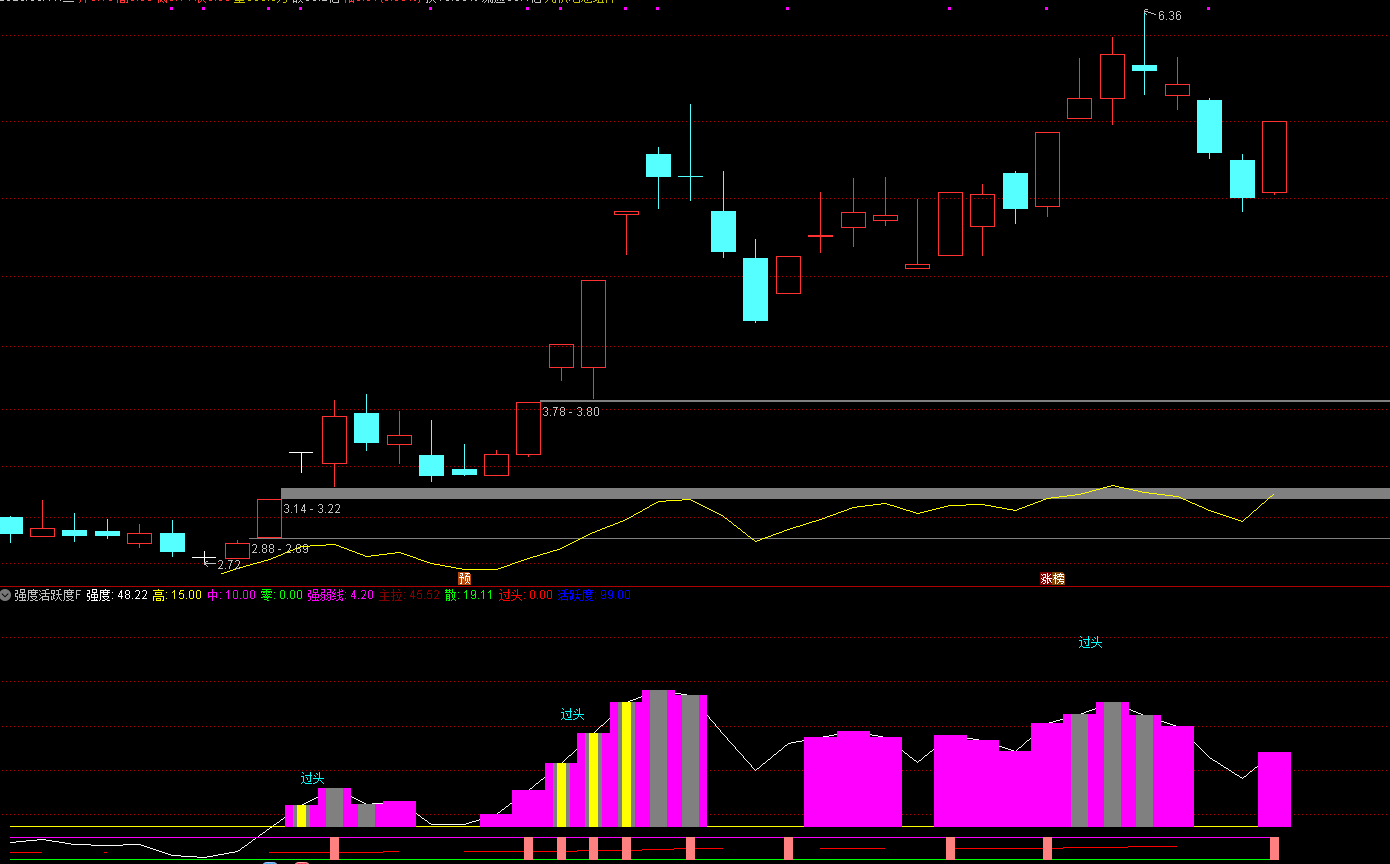Click the orange 预 marker icon
1390x864 pixels.
[464, 578]
